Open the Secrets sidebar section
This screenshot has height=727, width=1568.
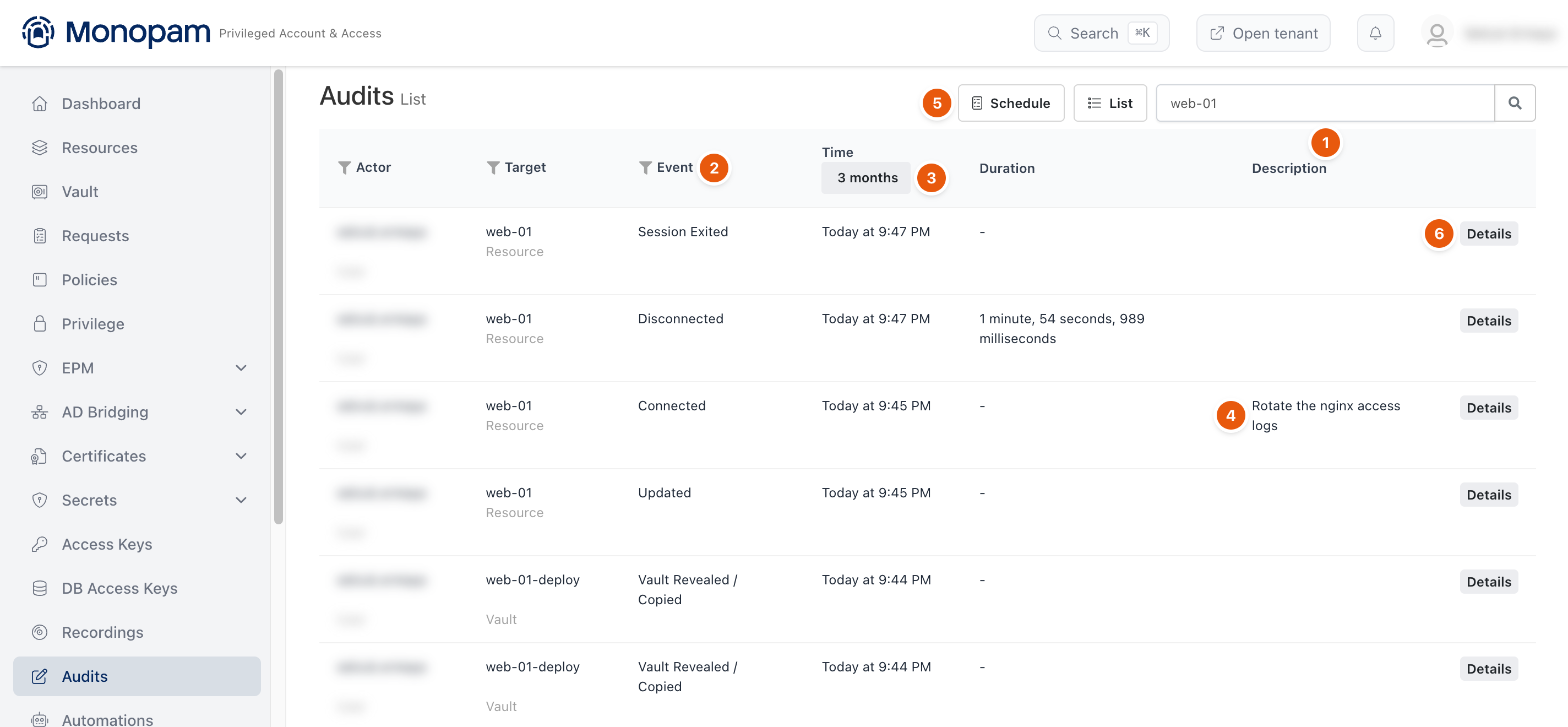(137, 500)
